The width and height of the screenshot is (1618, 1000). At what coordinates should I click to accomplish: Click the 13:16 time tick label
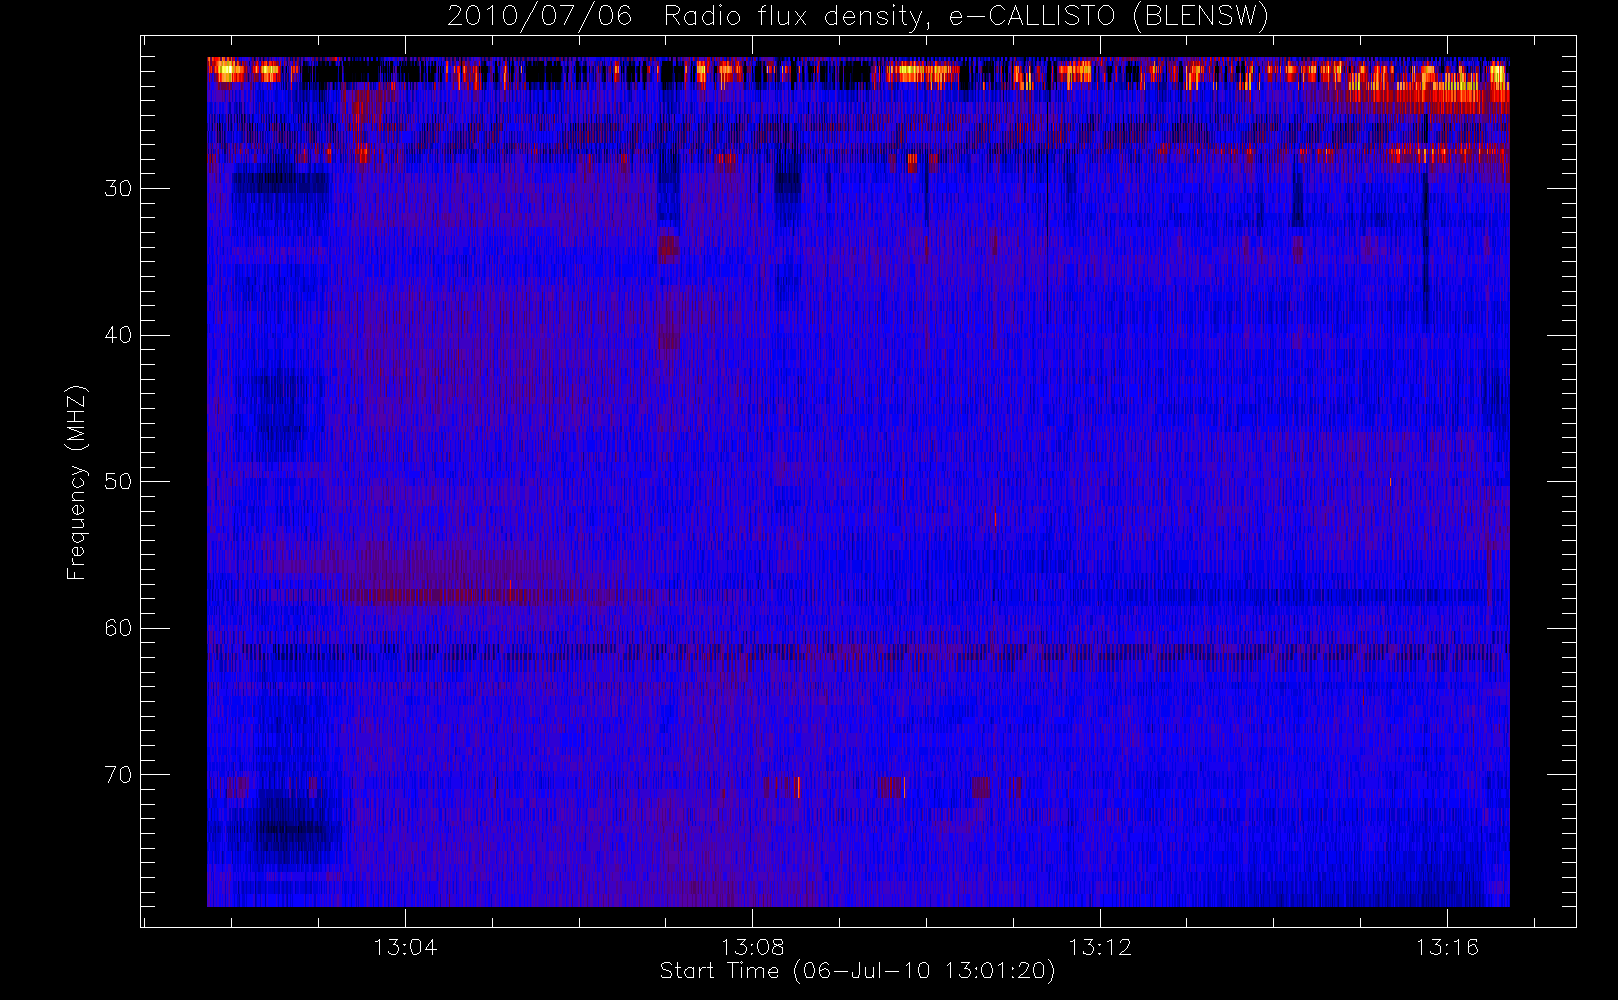coord(1447,947)
